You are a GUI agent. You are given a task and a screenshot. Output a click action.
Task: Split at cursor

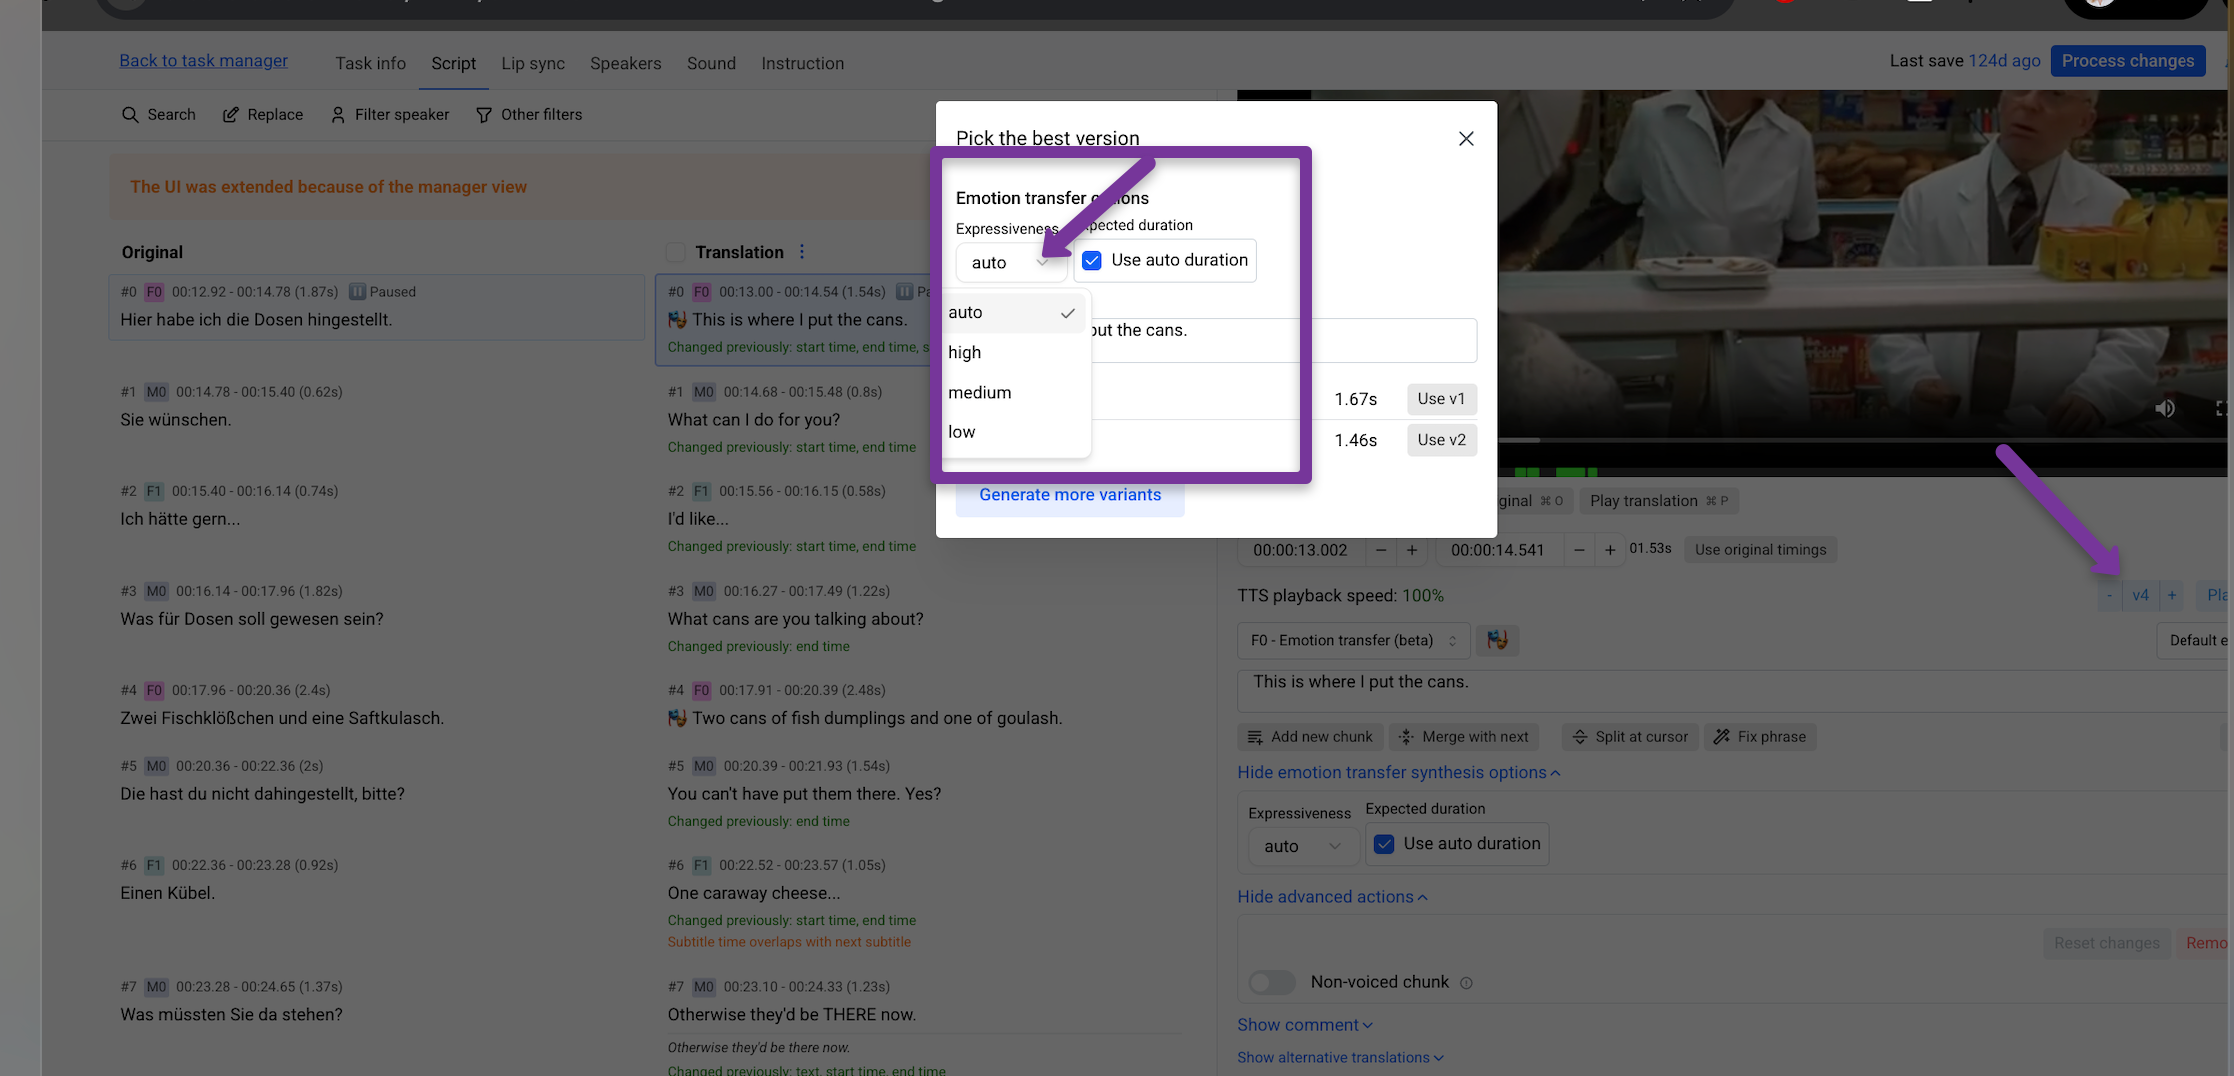click(1630, 737)
